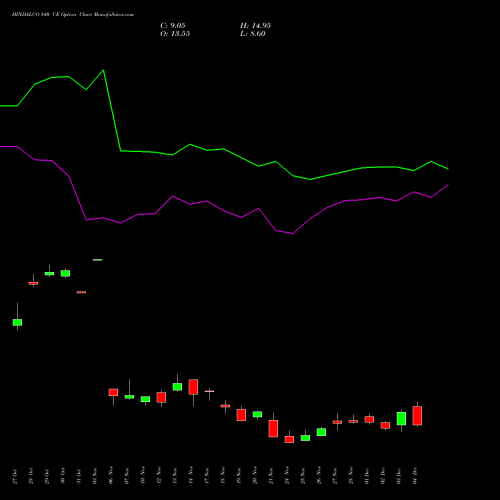Click the flat red candlestick above 31 Oct

coord(81,292)
